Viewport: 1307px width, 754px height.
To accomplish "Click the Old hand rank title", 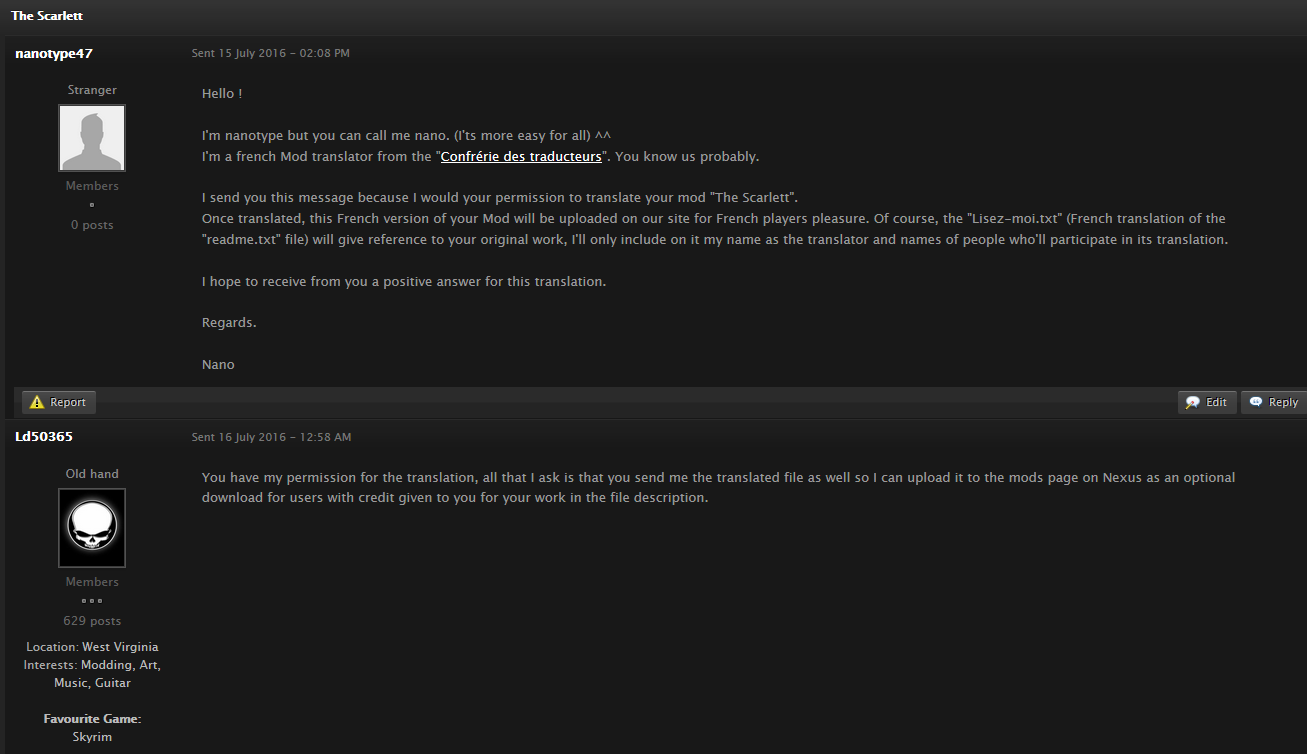I will 92,474.
